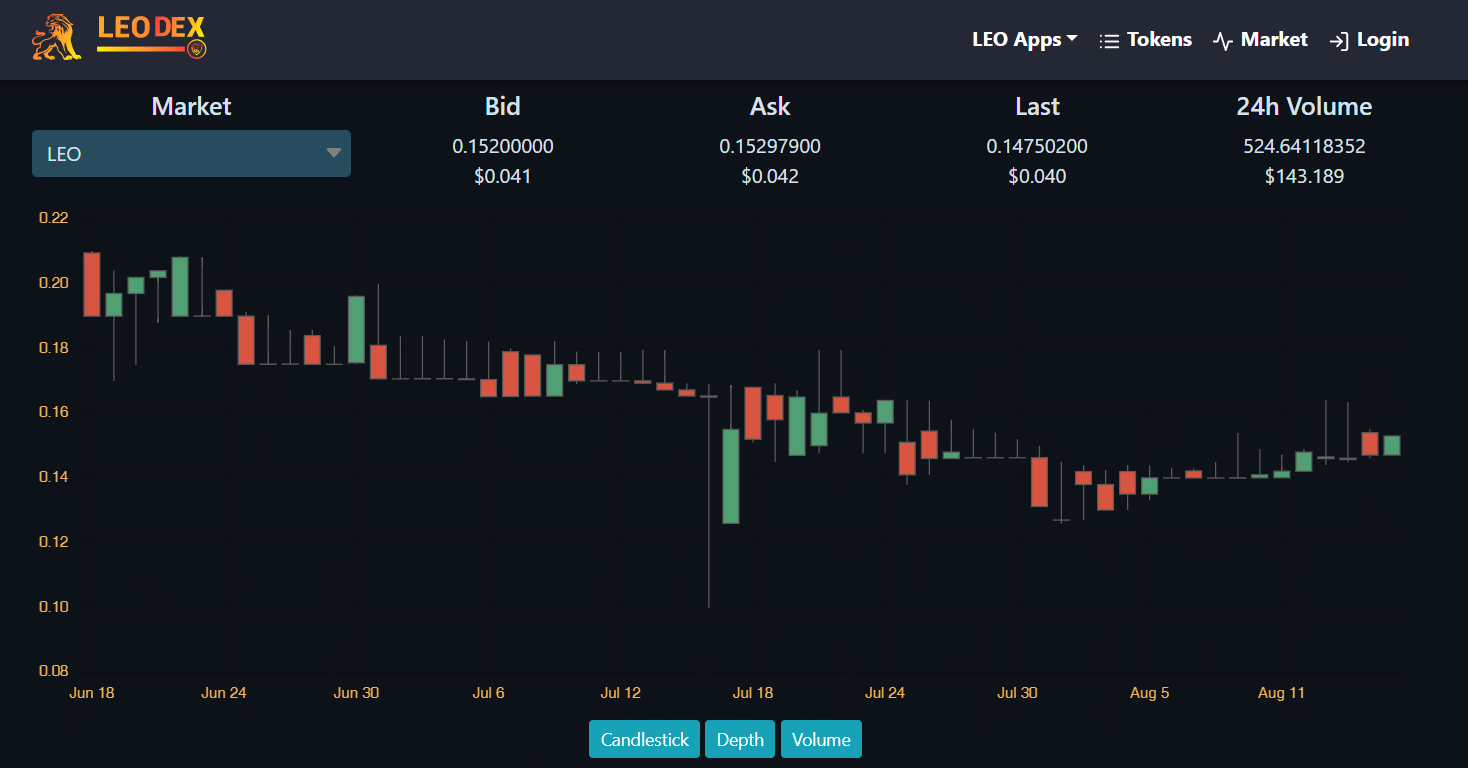Show the Depth chart
1468x768 pixels.
coord(740,740)
